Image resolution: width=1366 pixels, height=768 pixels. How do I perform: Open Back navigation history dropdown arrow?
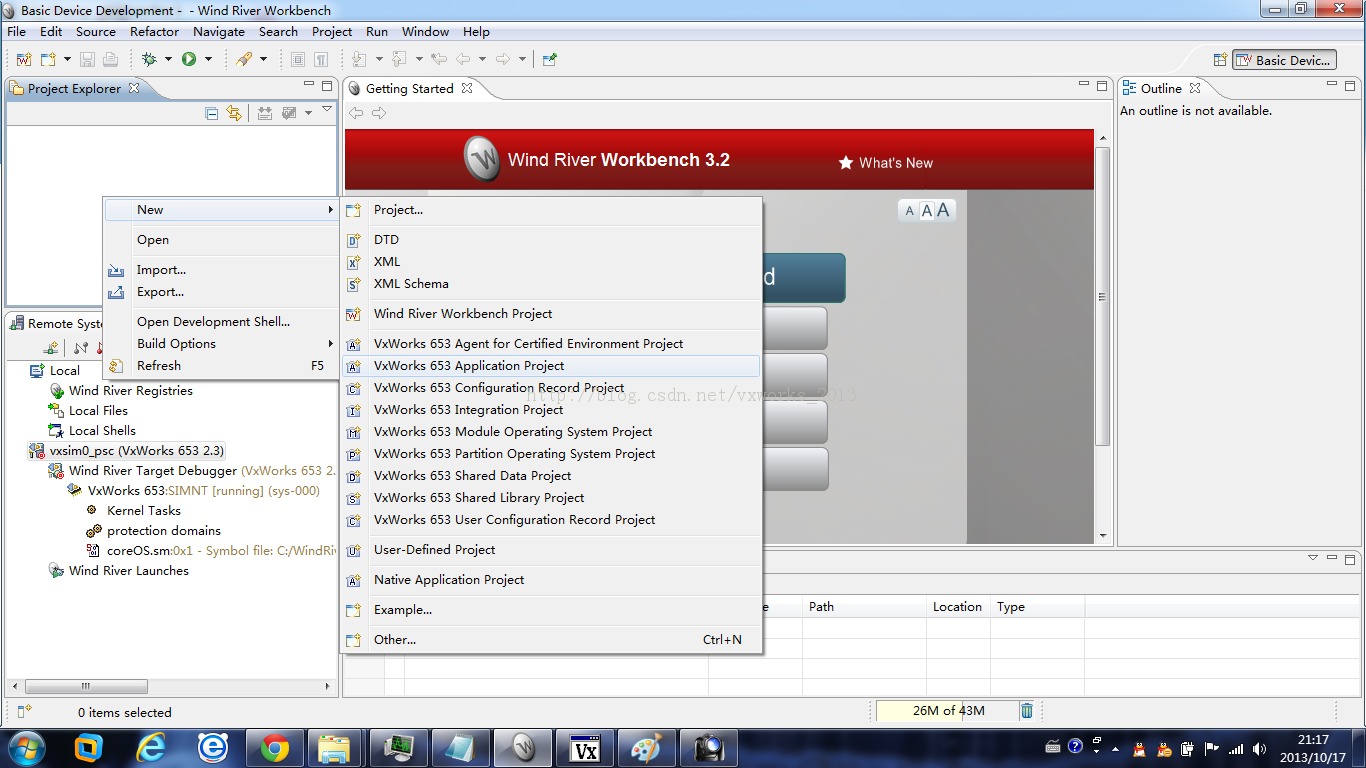483,59
